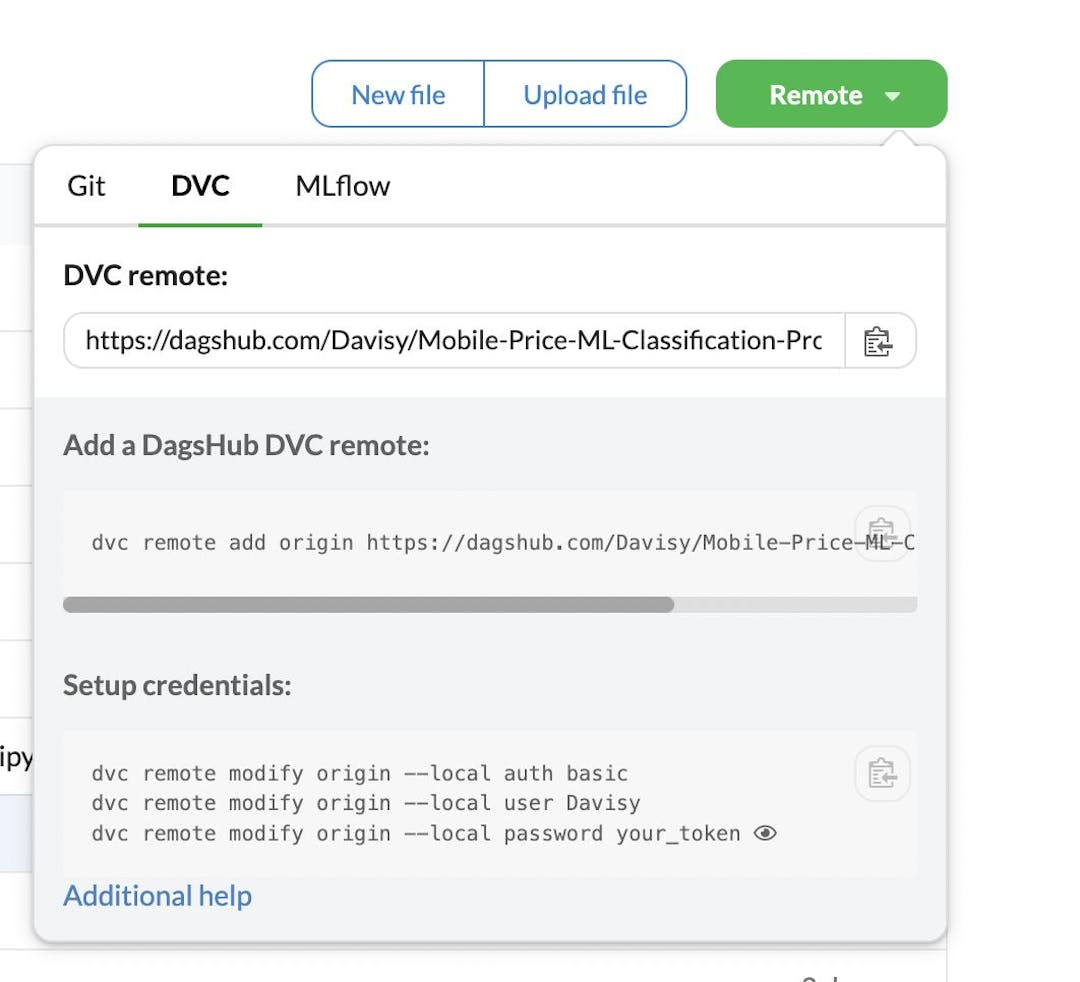The image size is (1080, 982).
Task: Copy the DVC remote URL using its copy icon
Action: 881,340
